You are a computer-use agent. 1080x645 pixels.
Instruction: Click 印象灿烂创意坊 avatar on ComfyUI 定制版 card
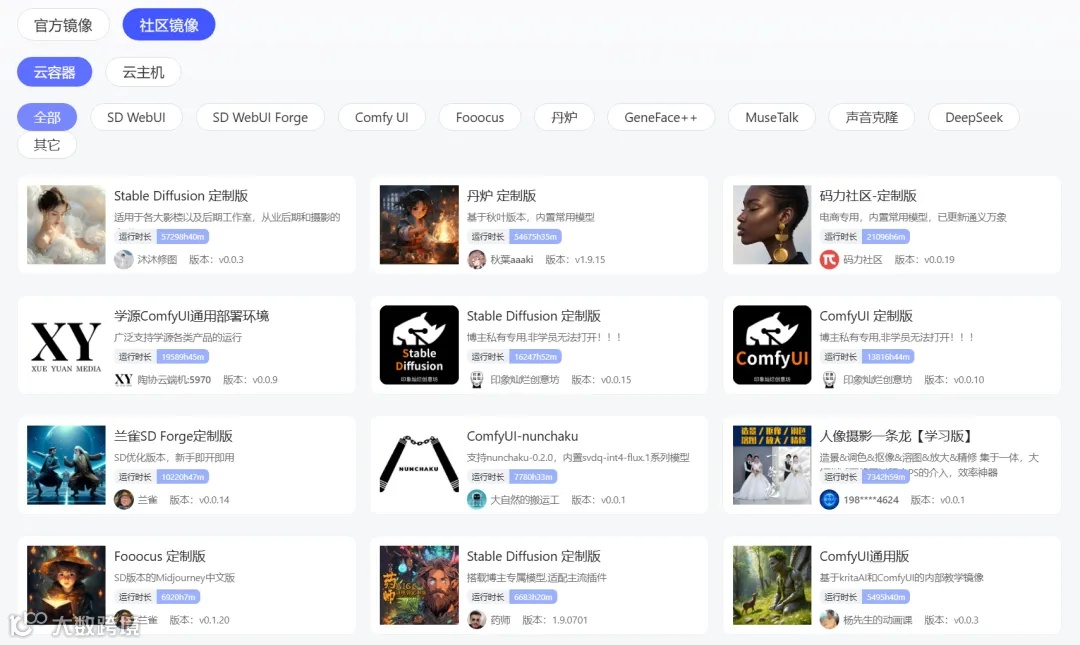[829, 379]
